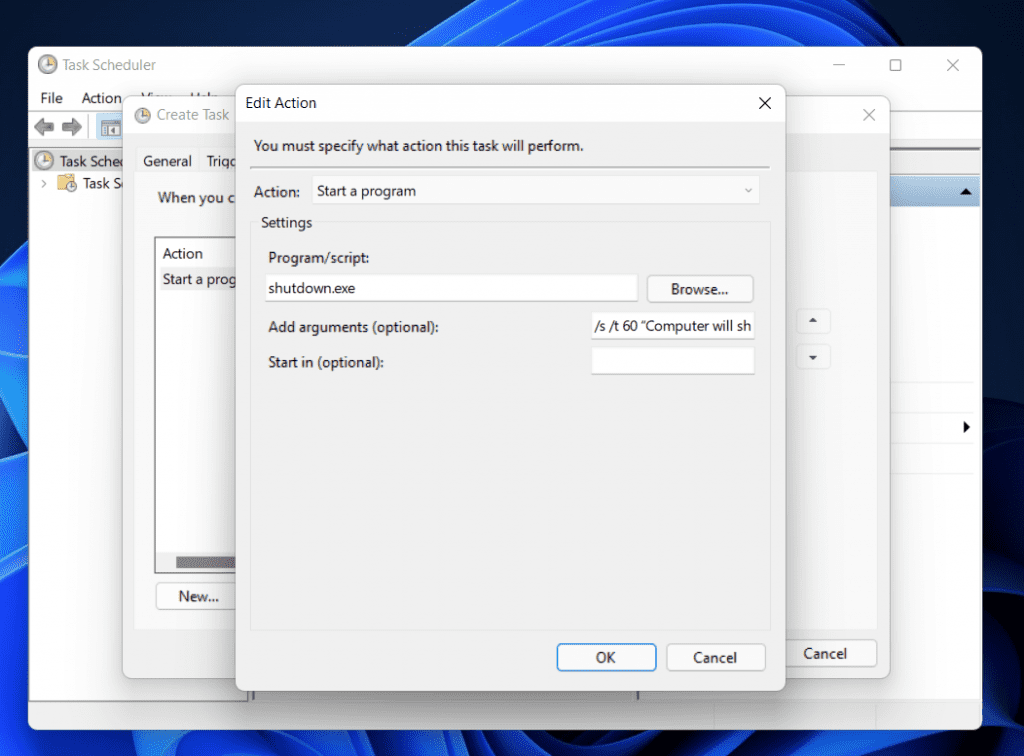Viewport: 1024px width, 756px height.
Task: Click the Add arguments field
Action: pos(672,326)
